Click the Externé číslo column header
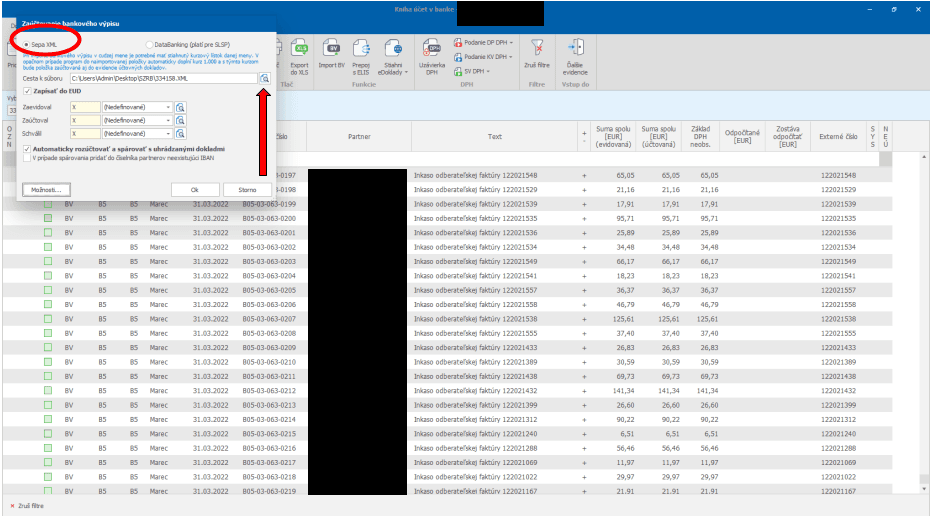 838,137
